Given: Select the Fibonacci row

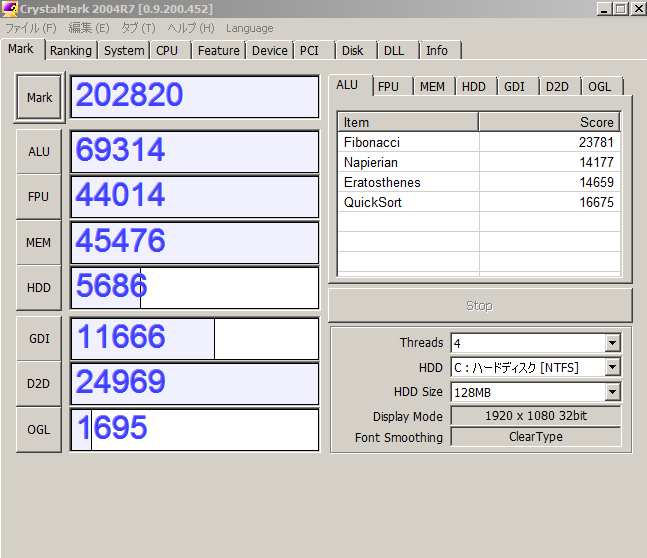Looking at the screenshot, I should click(479, 142).
